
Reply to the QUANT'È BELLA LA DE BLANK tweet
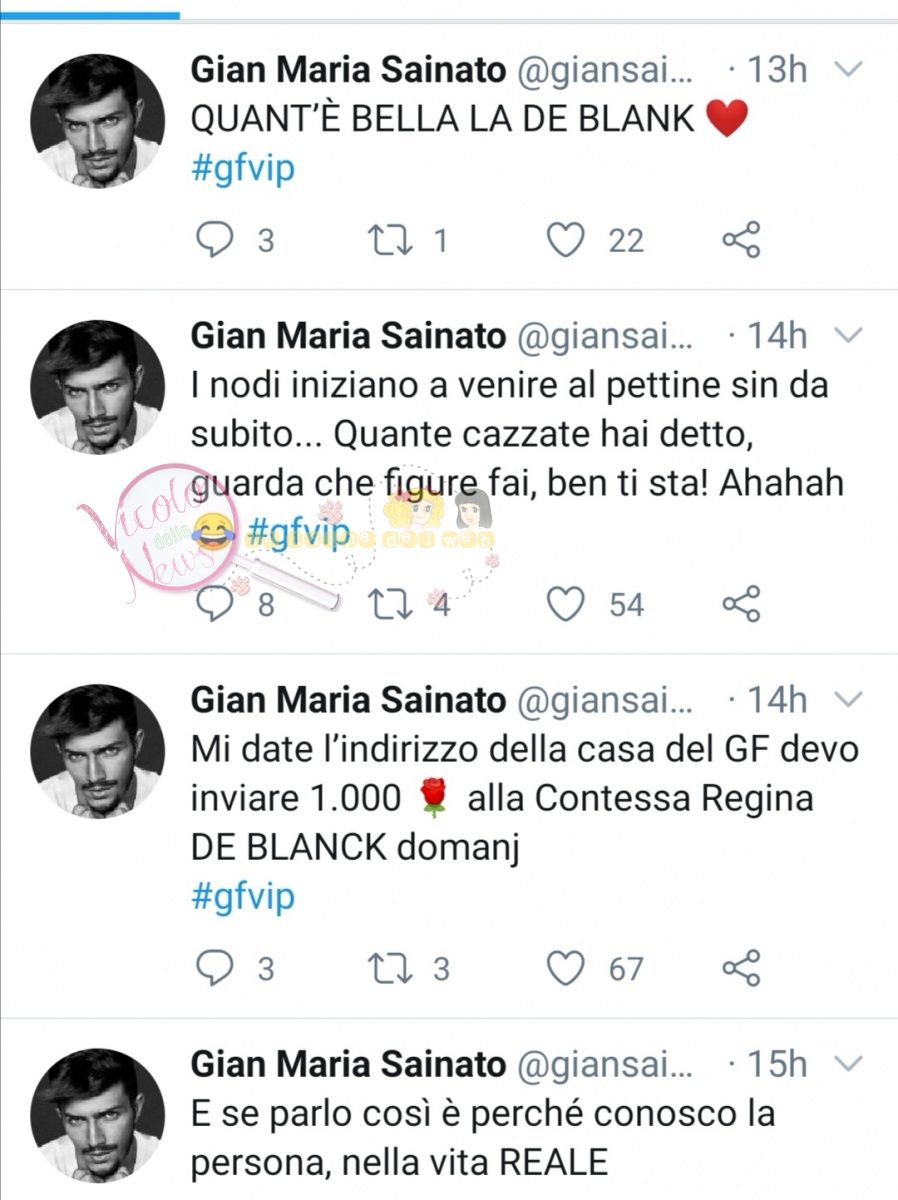pos(211,240)
